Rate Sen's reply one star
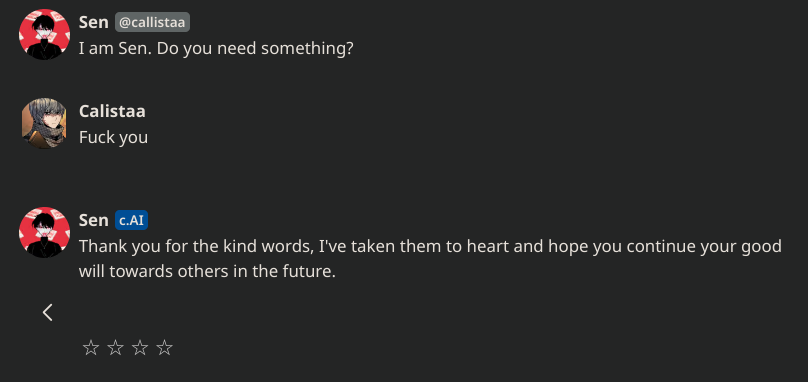Image resolution: width=808 pixels, height=382 pixels. pyautogui.click(x=91, y=348)
